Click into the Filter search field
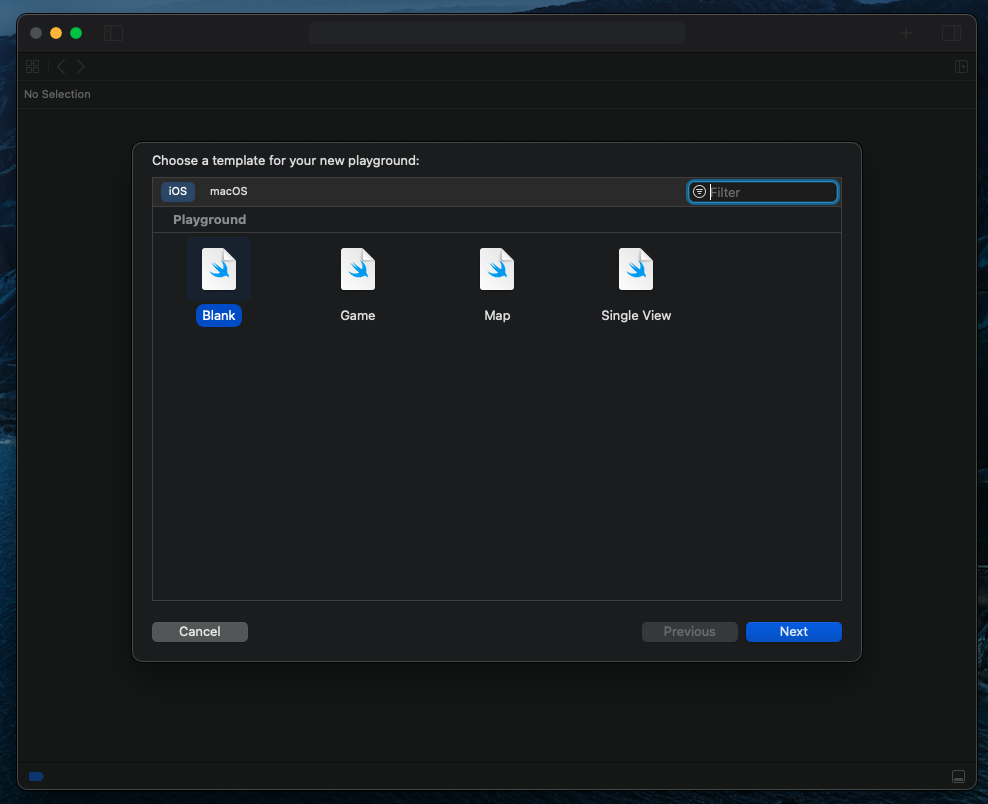The width and height of the screenshot is (988, 804). point(762,192)
